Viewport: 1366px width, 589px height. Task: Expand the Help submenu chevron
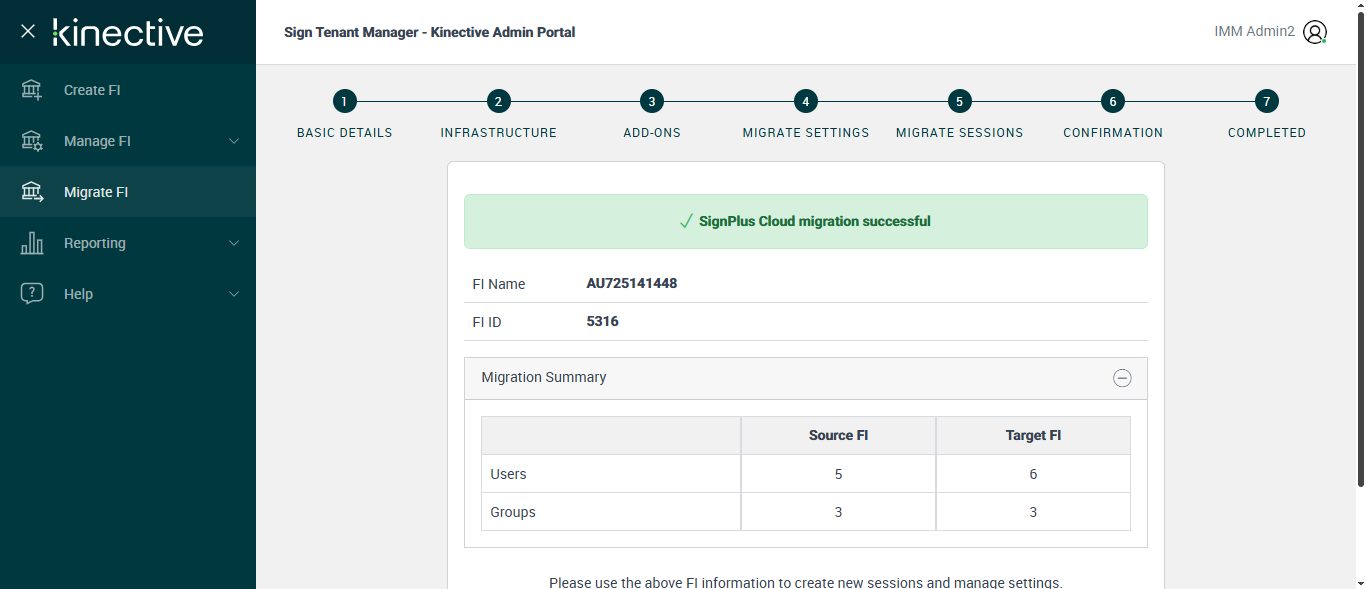click(x=234, y=294)
